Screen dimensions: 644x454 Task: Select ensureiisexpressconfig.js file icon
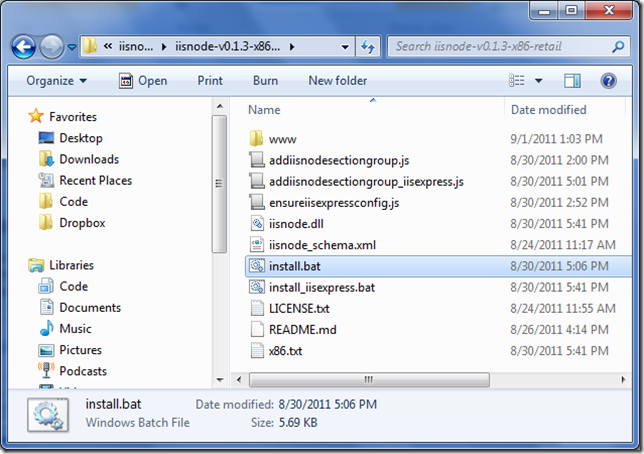click(257, 203)
